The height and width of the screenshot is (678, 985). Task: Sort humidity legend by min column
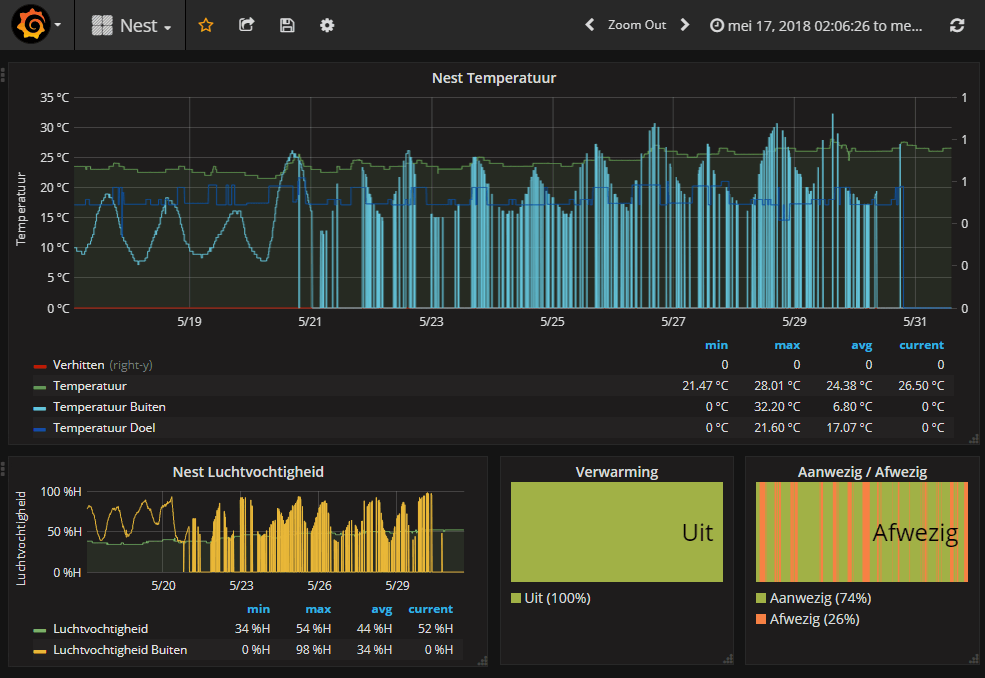(x=258, y=609)
